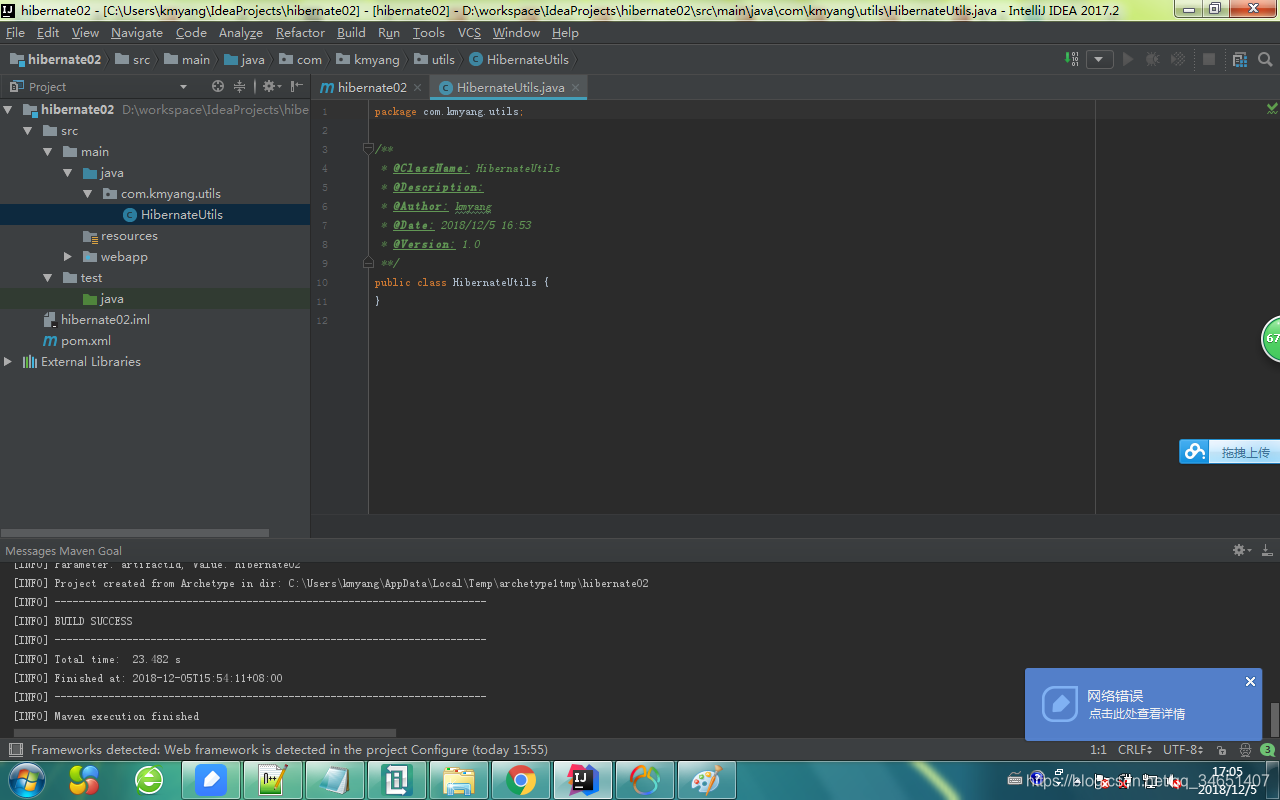Screen dimensions: 1280x800
Task: Collapse the test folder arrow
Action: point(48,278)
